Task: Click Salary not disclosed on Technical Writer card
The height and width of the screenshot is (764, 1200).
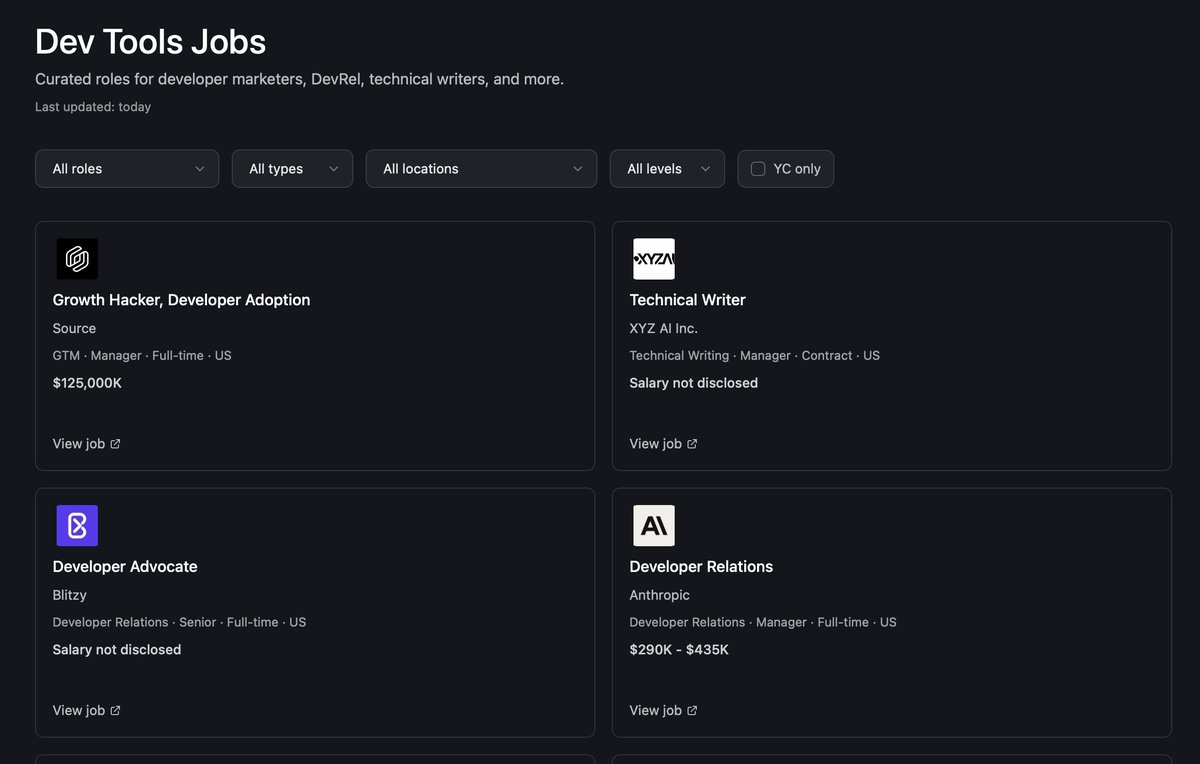Action: [x=693, y=383]
